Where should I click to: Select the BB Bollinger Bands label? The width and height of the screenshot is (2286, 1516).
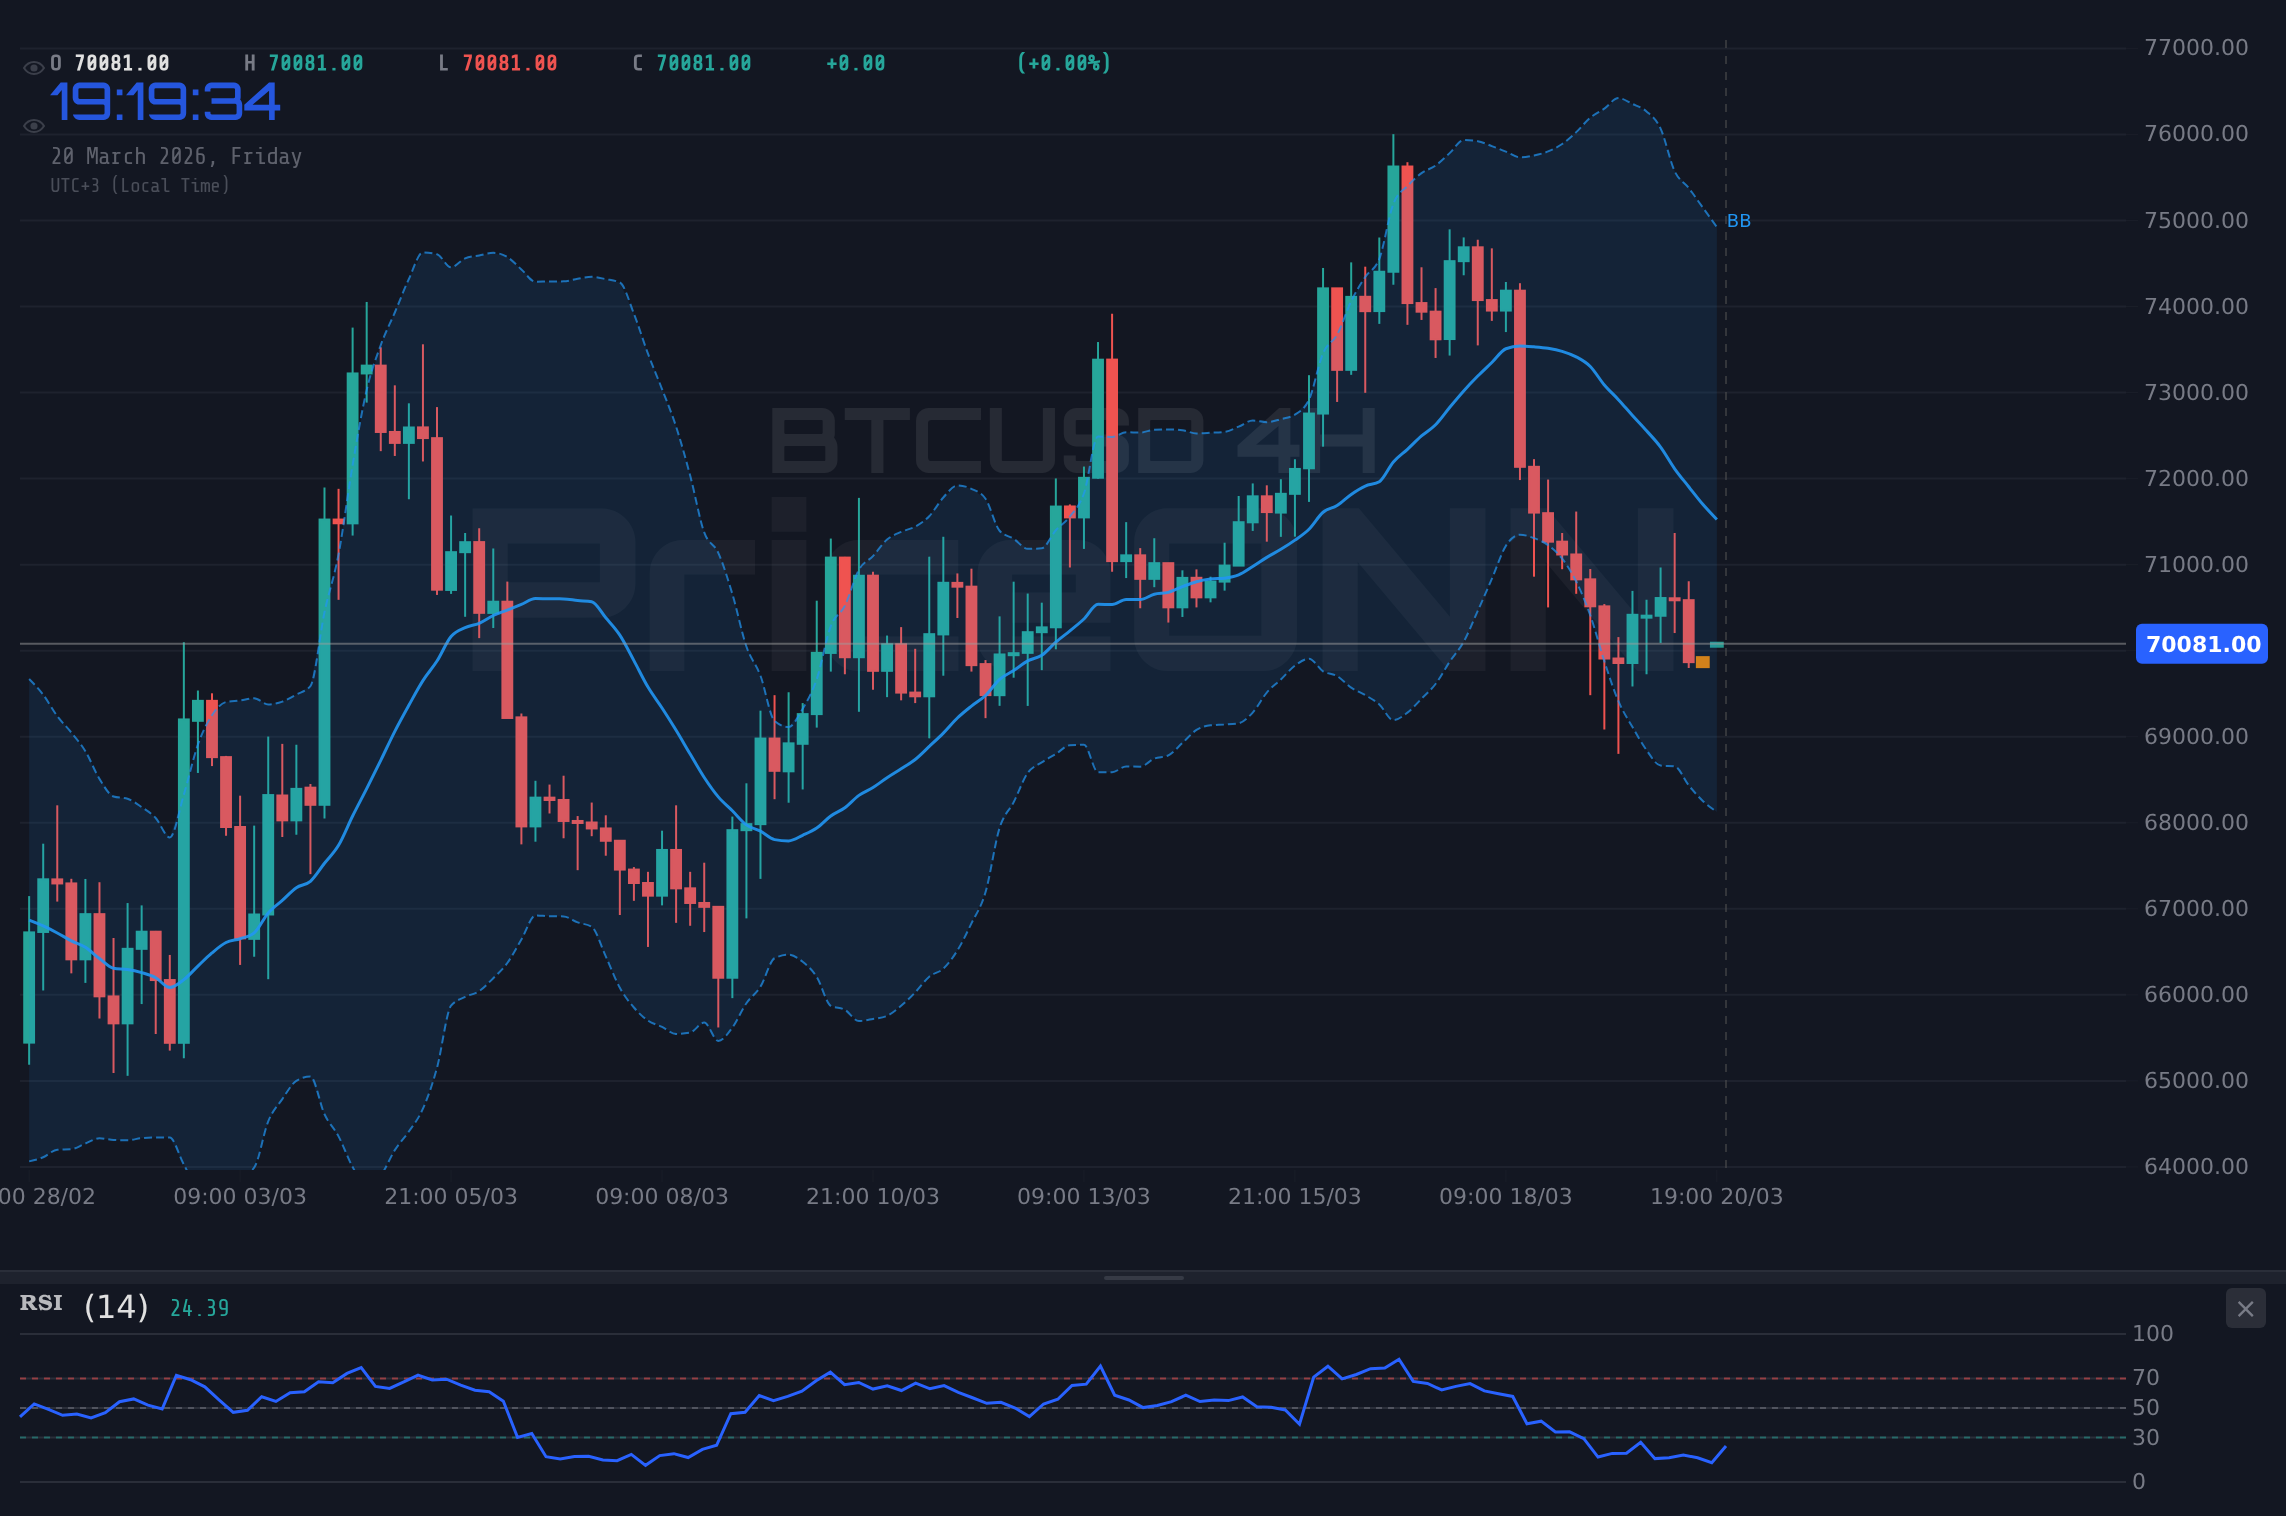click(x=1738, y=221)
